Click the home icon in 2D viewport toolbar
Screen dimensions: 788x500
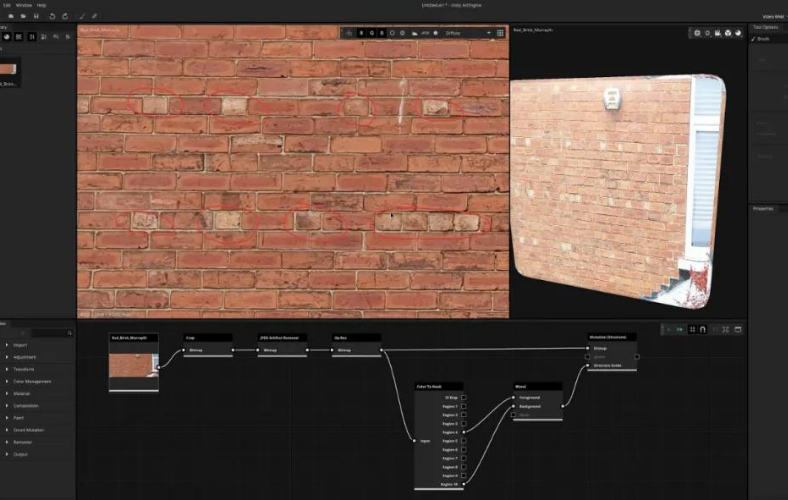coord(349,33)
